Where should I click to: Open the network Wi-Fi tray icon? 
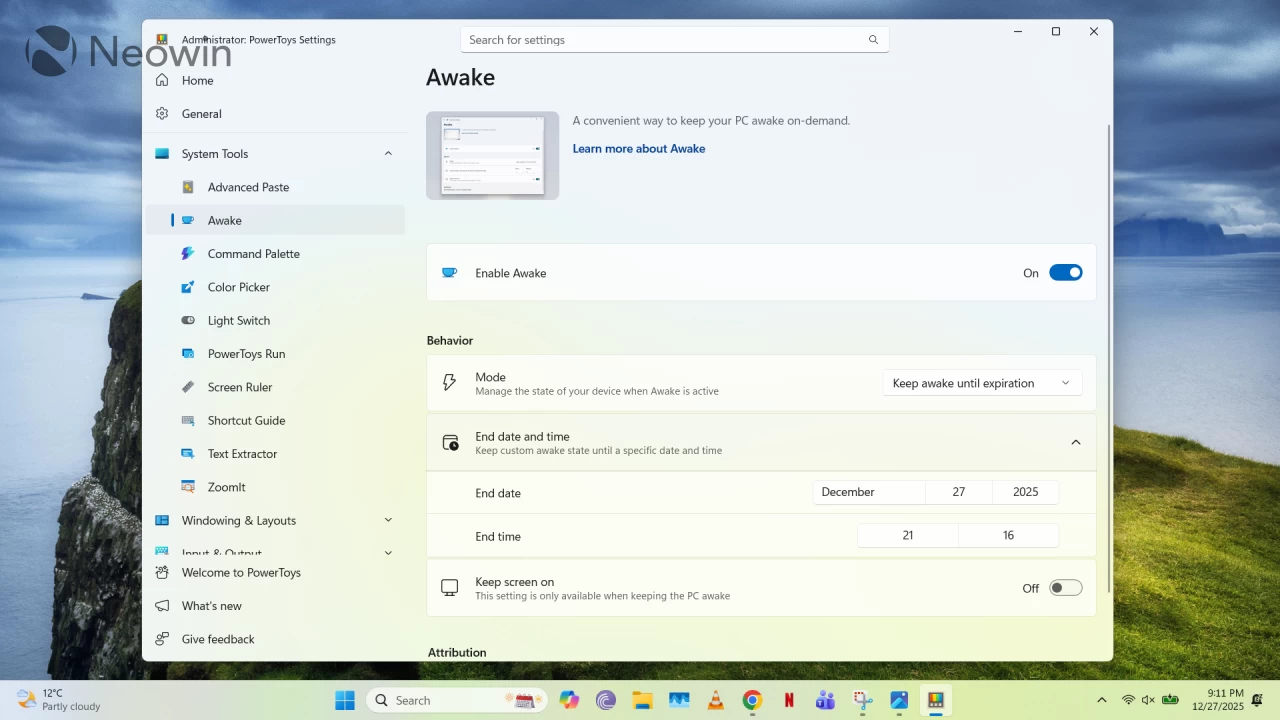pos(1128,700)
